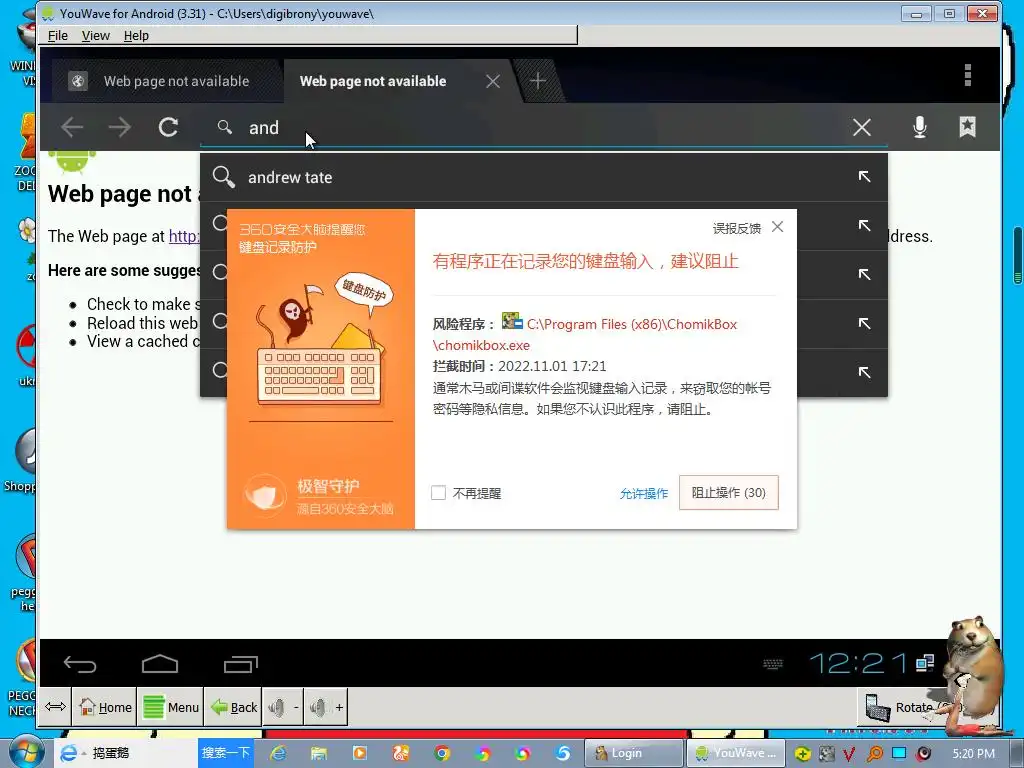The height and width of the screenshot is (768, 1024).
Task: Open a new tab with the plus
Action: (538, 81)
